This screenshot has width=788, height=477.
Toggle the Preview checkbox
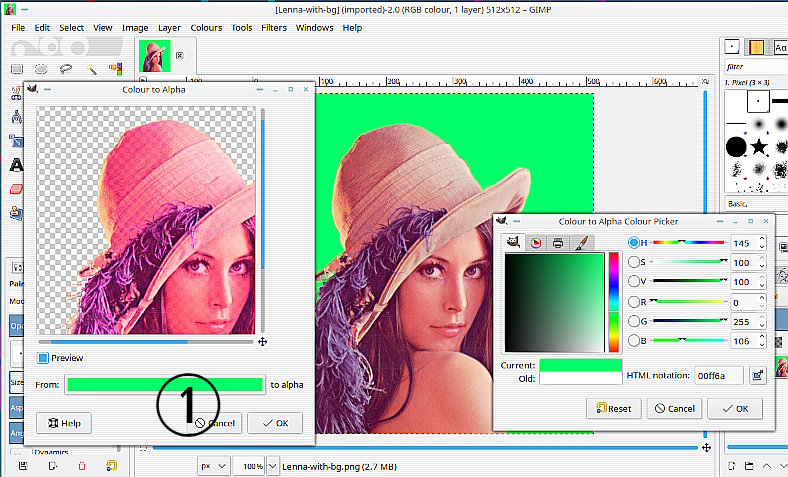click(x=43, y=358)
